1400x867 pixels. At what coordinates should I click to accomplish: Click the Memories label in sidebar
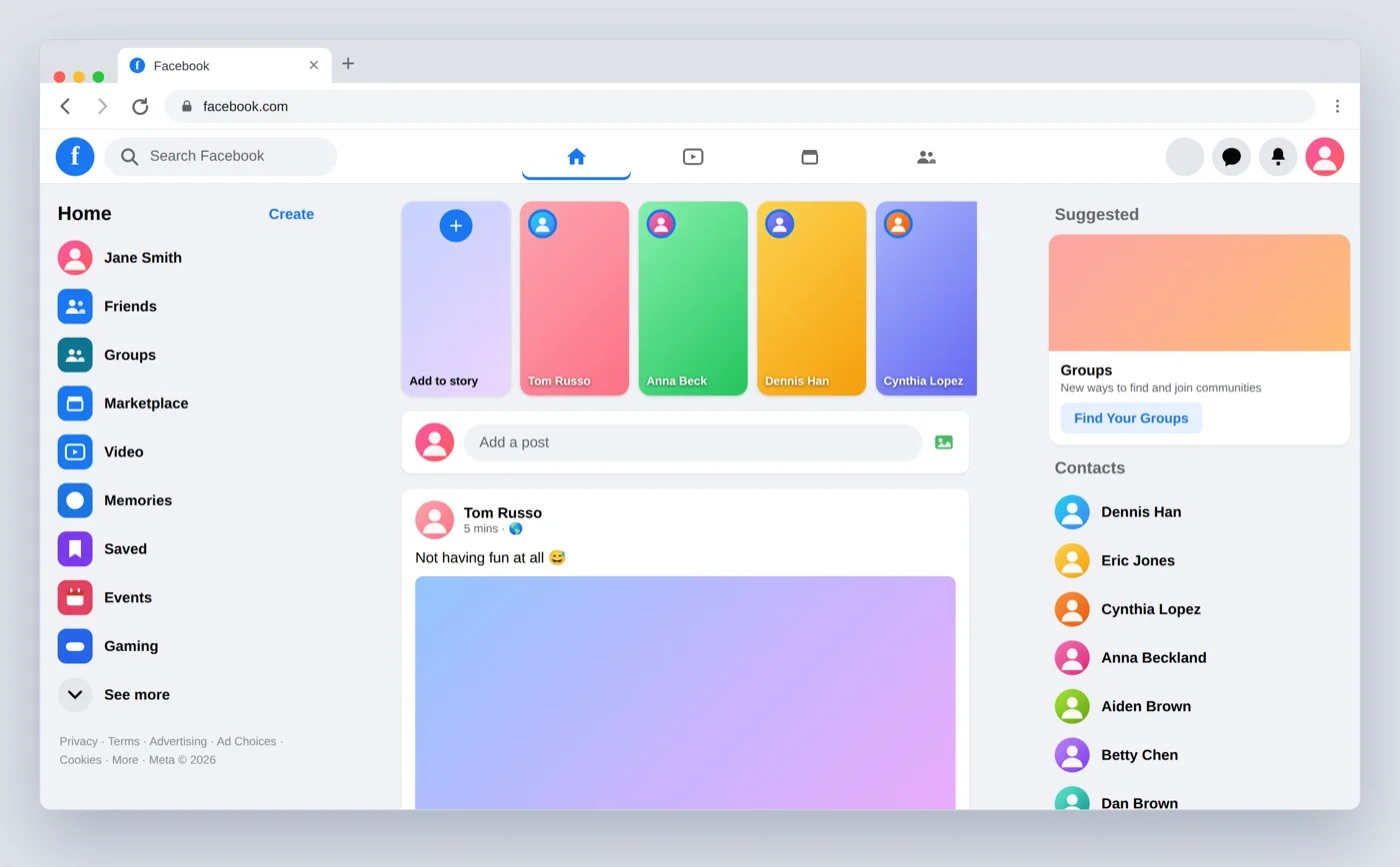[138, 500]
